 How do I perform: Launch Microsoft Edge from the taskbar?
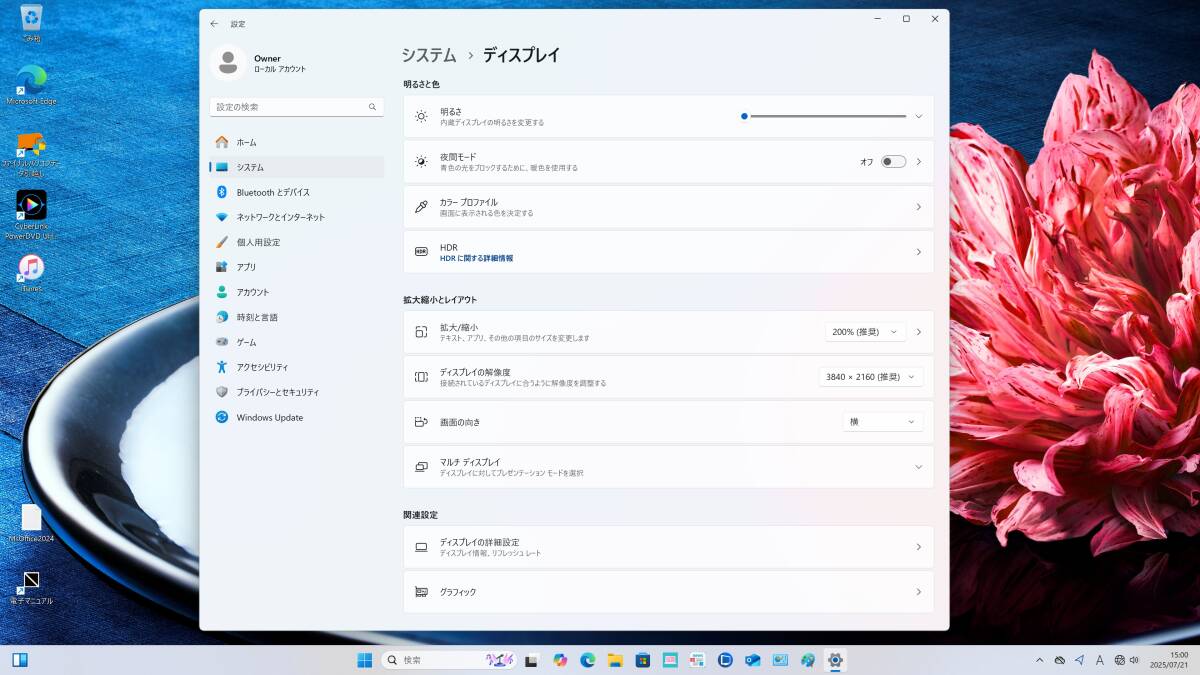point(588,660)
